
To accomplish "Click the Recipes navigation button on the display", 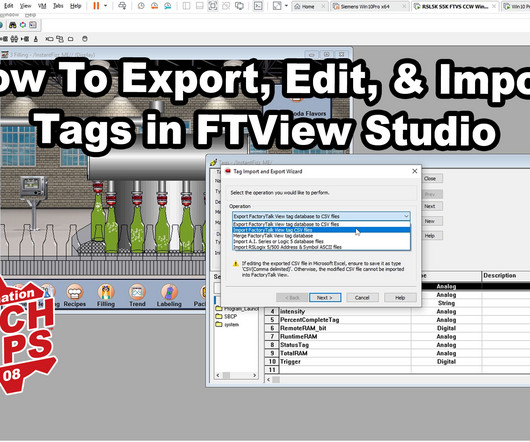I will pos(75,295).
